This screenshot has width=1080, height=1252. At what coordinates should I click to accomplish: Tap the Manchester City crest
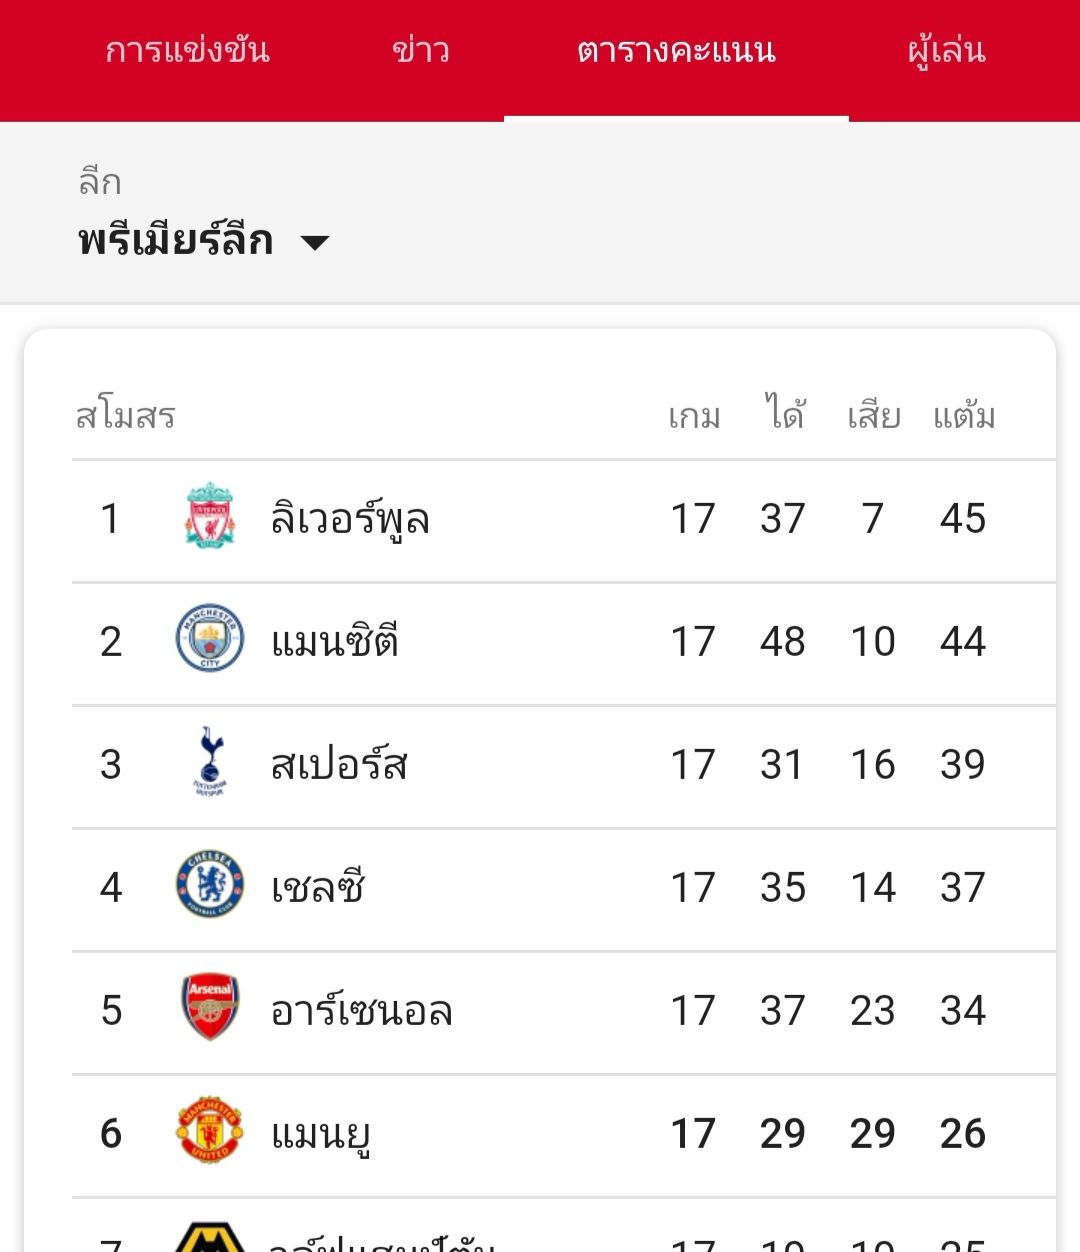point(210,638)
